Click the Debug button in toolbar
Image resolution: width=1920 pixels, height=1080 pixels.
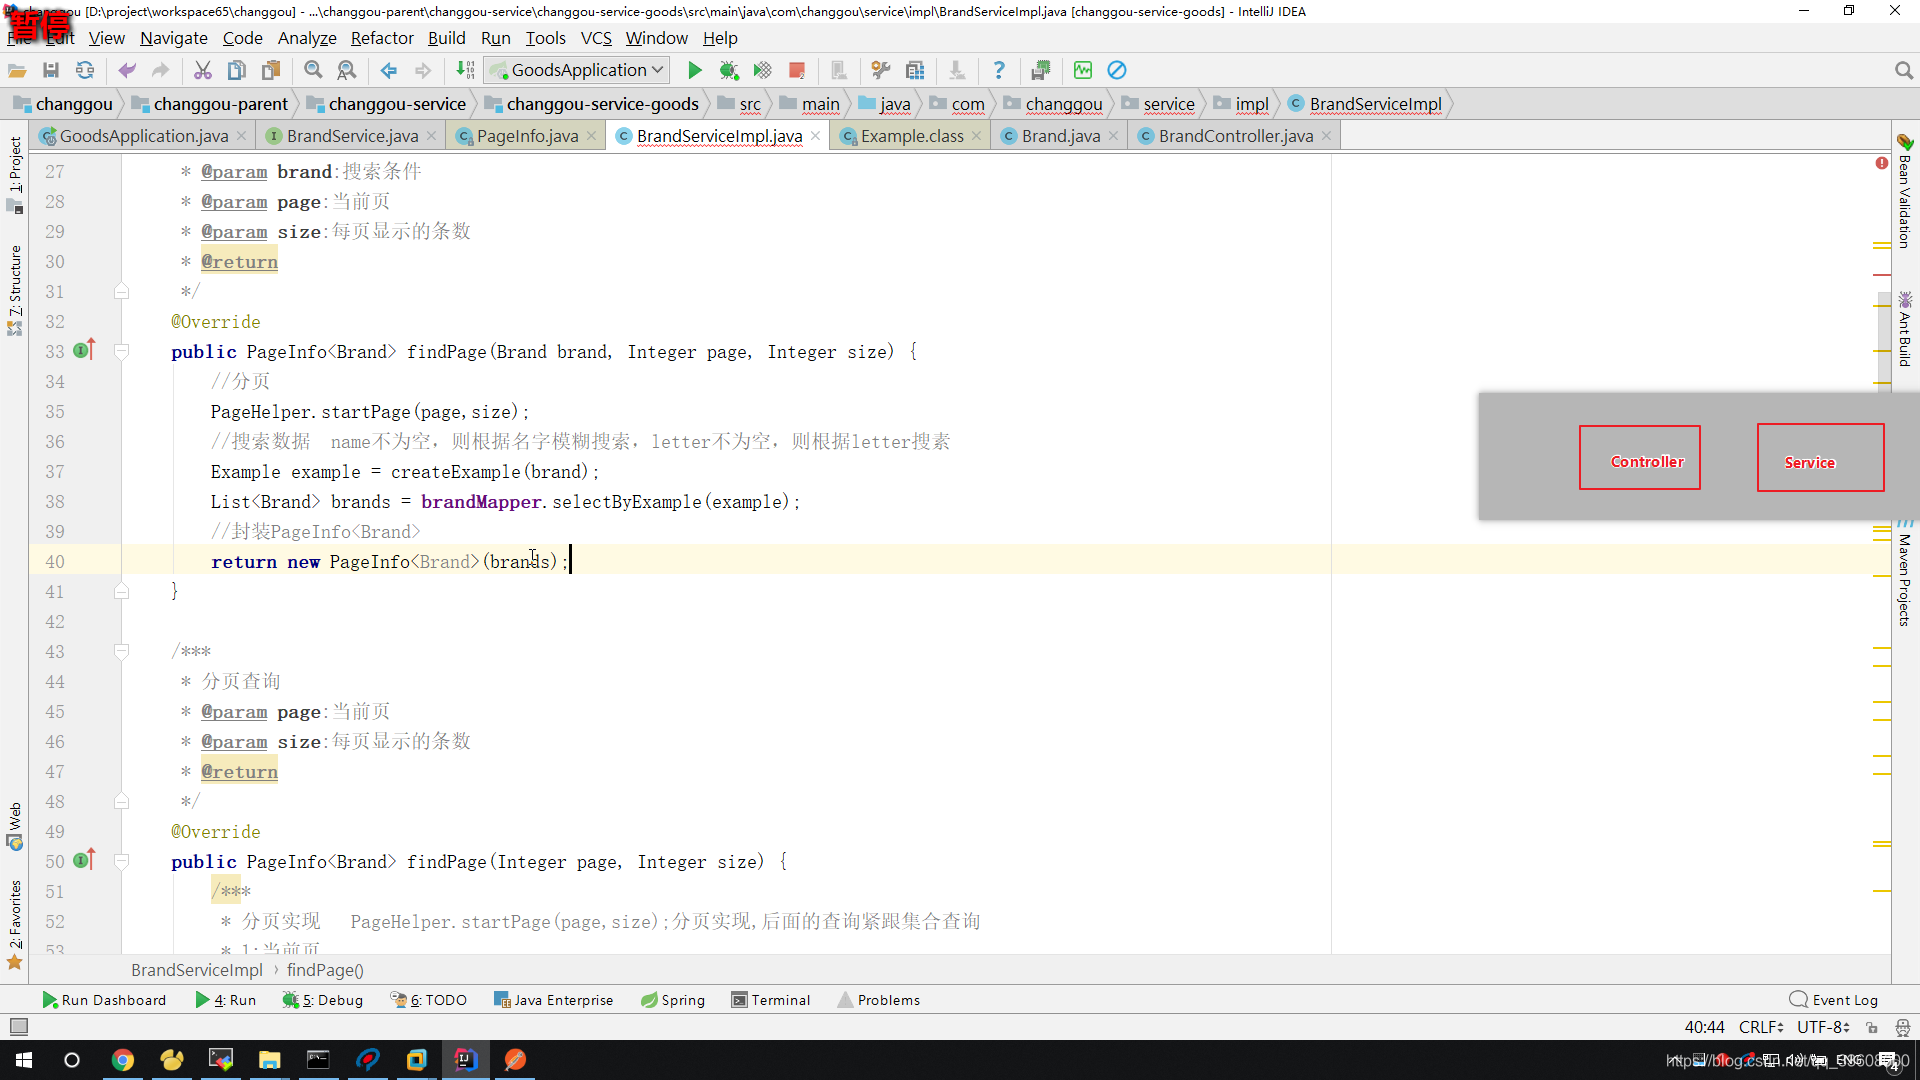[729, 69]
